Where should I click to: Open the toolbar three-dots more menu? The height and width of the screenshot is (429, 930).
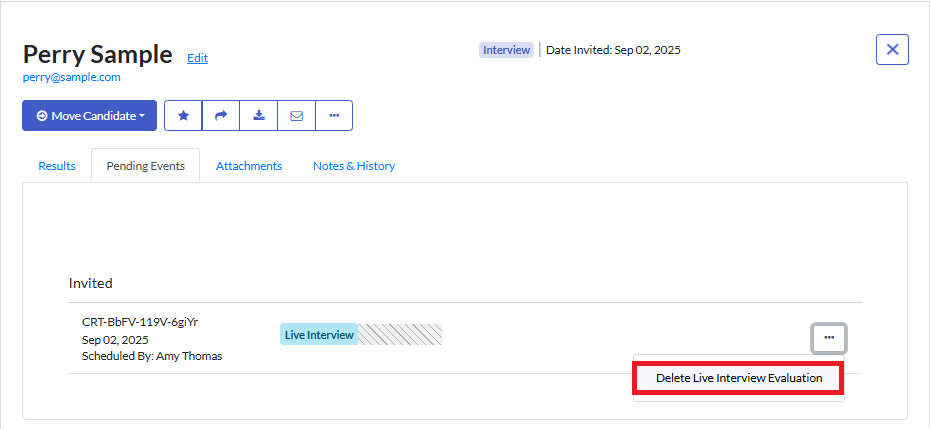point(334,116)
